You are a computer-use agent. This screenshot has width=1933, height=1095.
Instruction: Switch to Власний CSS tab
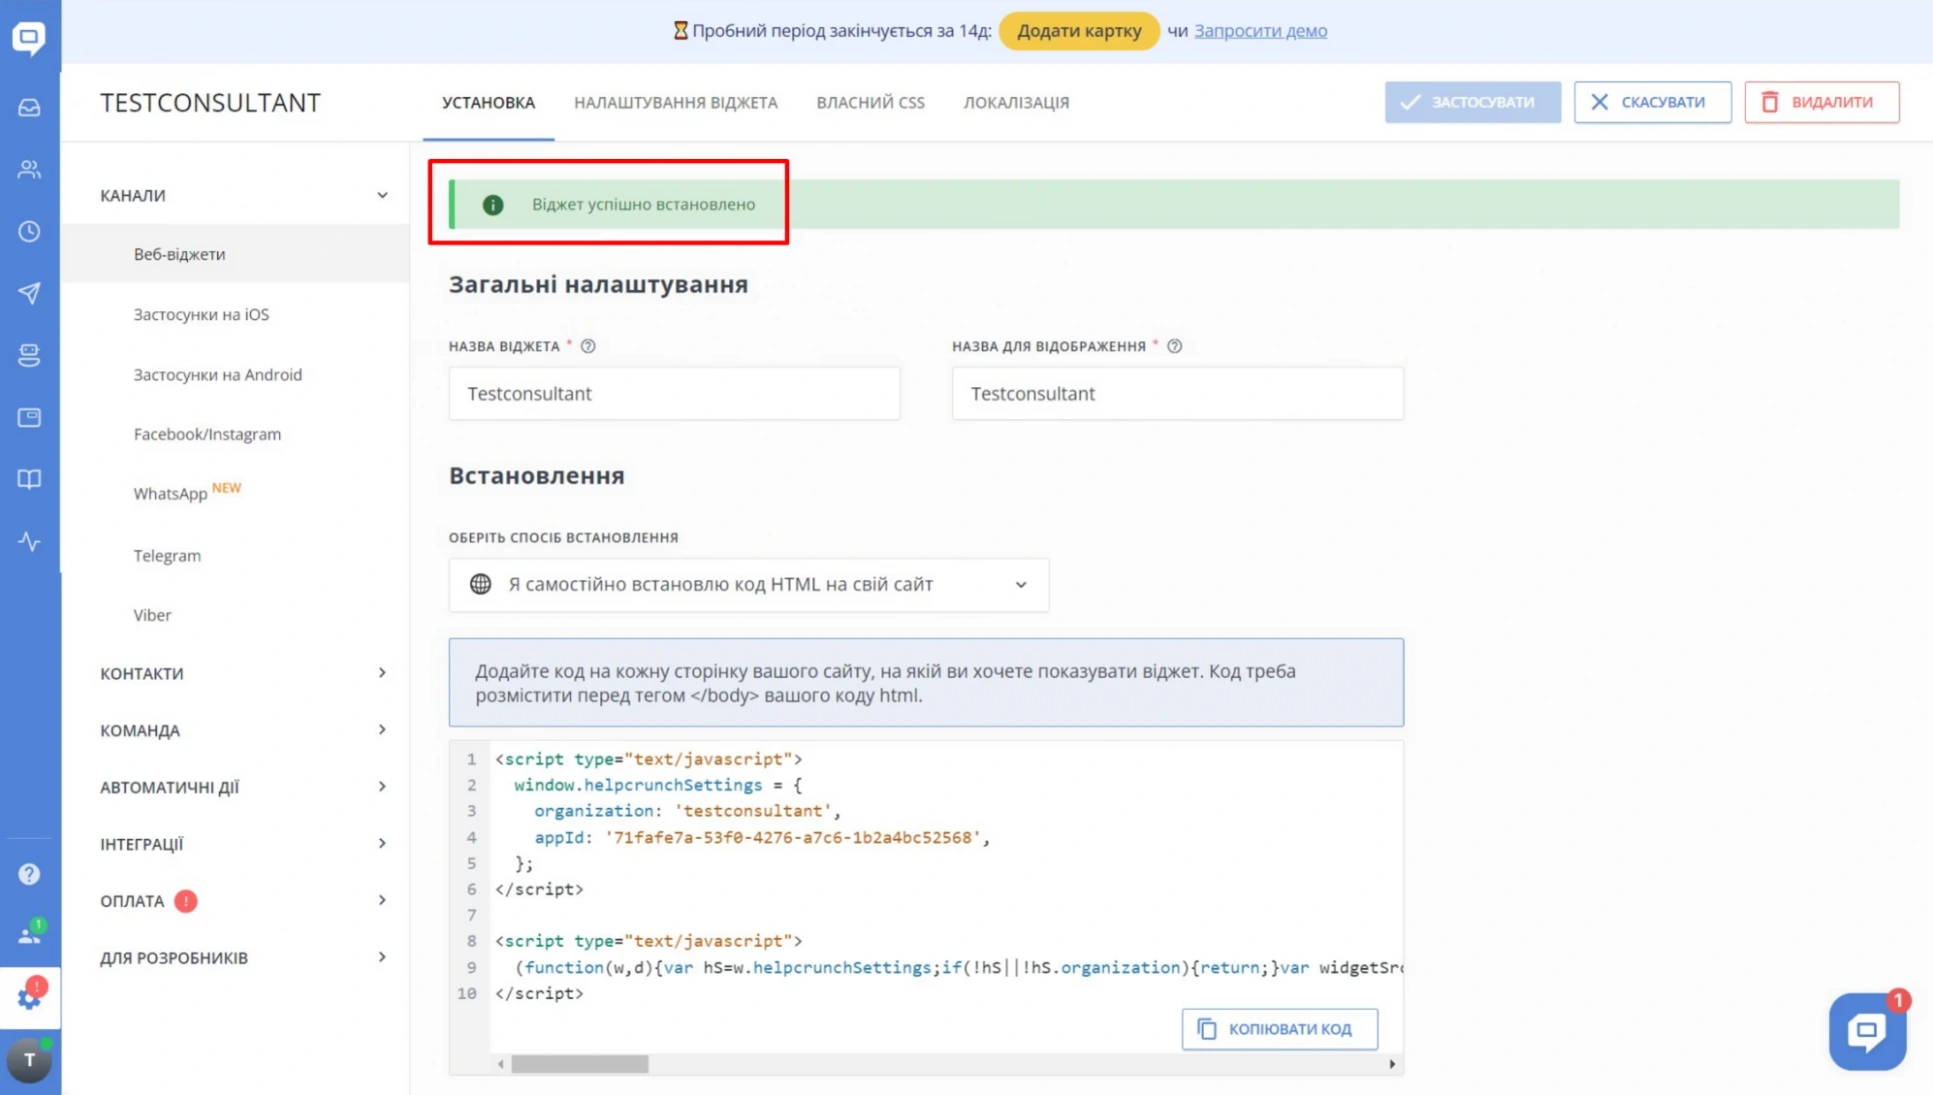pos(870,102)
